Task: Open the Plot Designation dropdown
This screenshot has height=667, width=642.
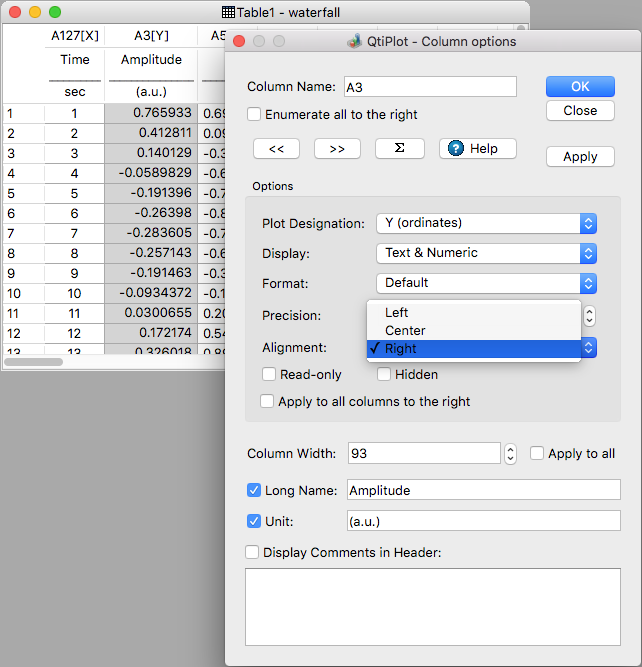Action: tap(486, 223)
